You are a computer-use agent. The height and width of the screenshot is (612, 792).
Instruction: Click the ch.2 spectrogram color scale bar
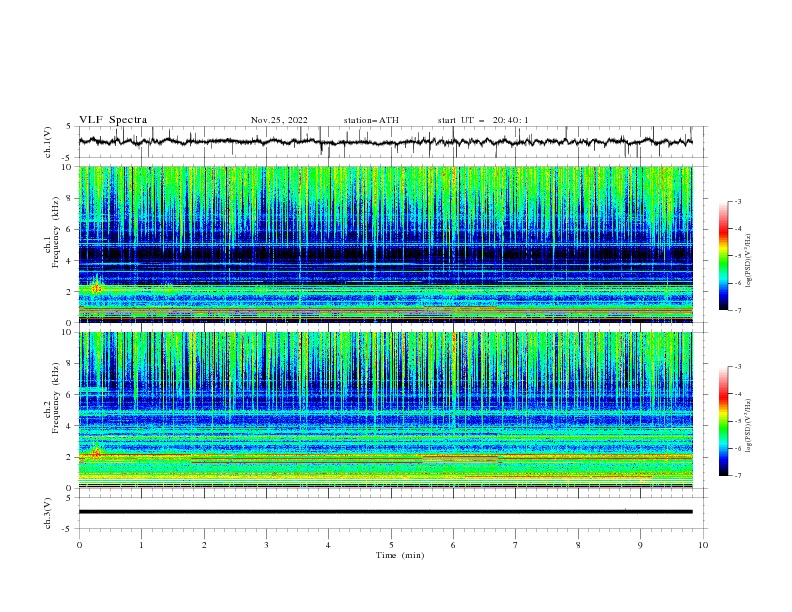(x=724, y=421)
